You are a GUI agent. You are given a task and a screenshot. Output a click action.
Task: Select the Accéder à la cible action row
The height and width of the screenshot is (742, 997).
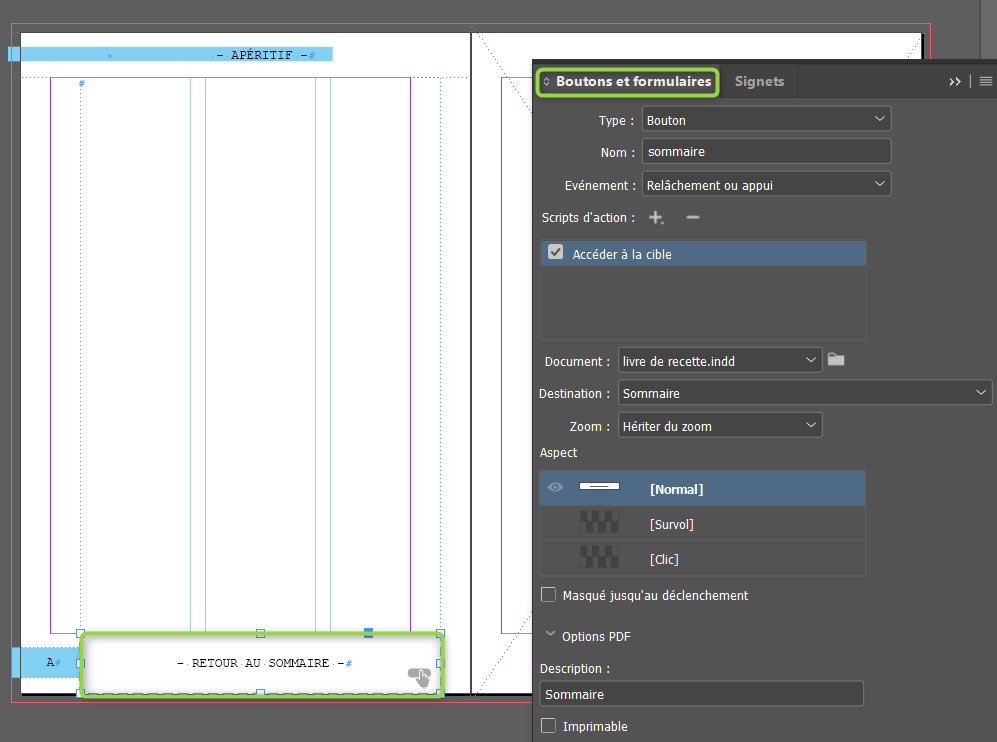(x=703, y=253)
